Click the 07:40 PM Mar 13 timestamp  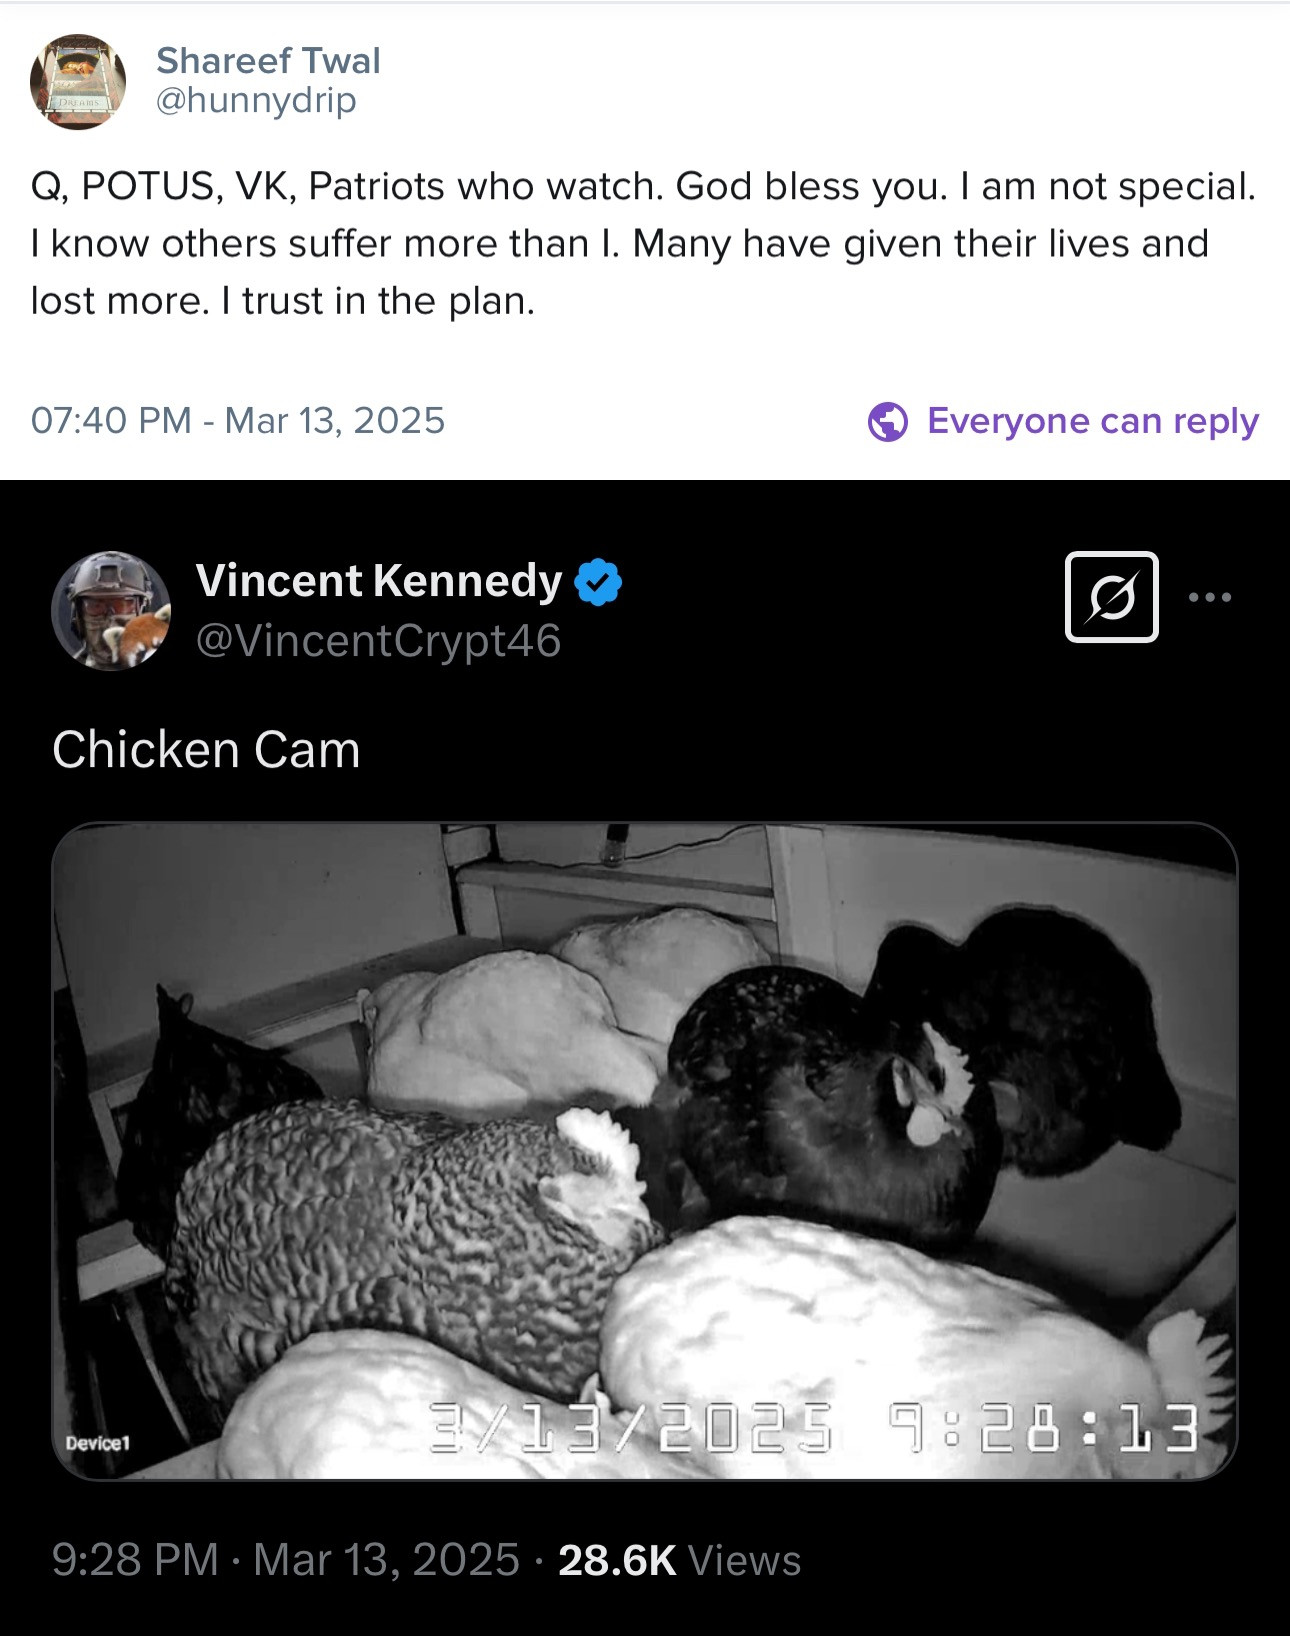237,420
